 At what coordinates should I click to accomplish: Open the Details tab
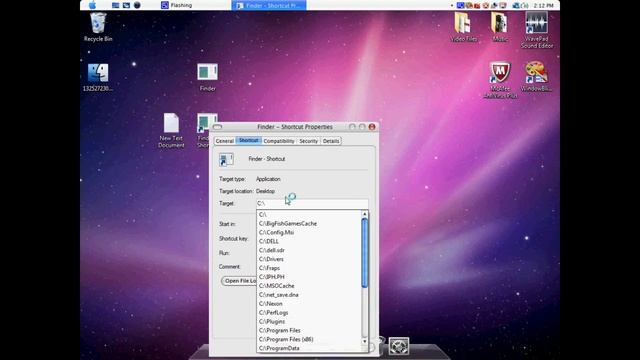tap(331, 141)
